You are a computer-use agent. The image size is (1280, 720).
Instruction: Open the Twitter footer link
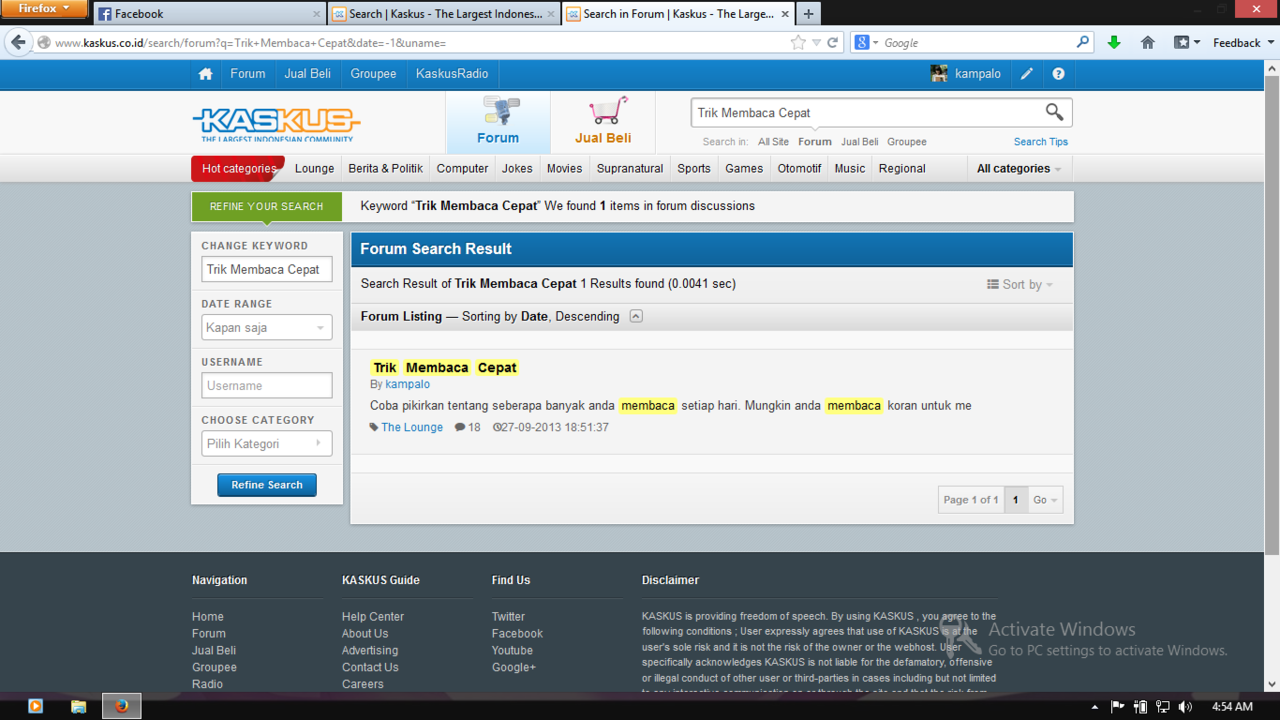(x=508, y=617)
